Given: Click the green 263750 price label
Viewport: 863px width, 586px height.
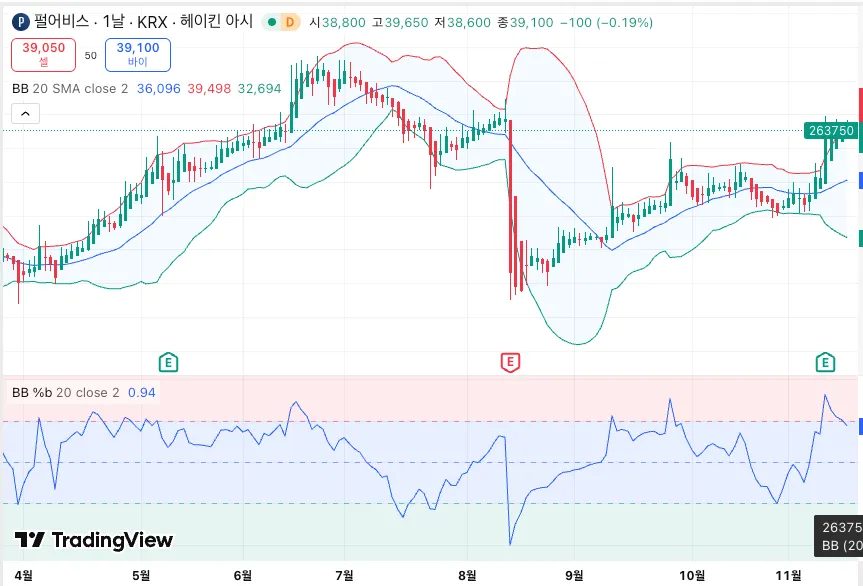Looking at the screenshot, I should click(x=830, y=130).
